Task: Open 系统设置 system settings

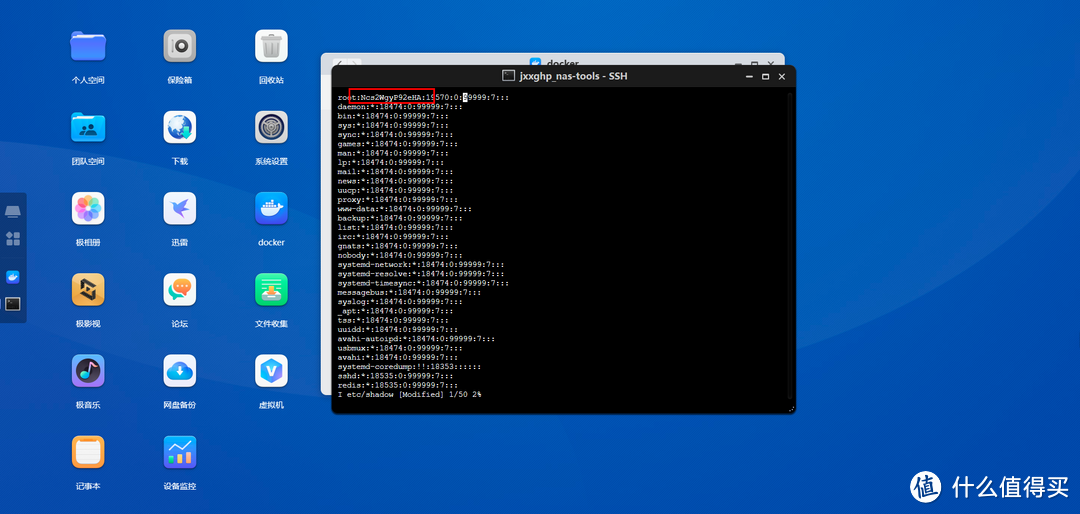Action: pos(271,127)
